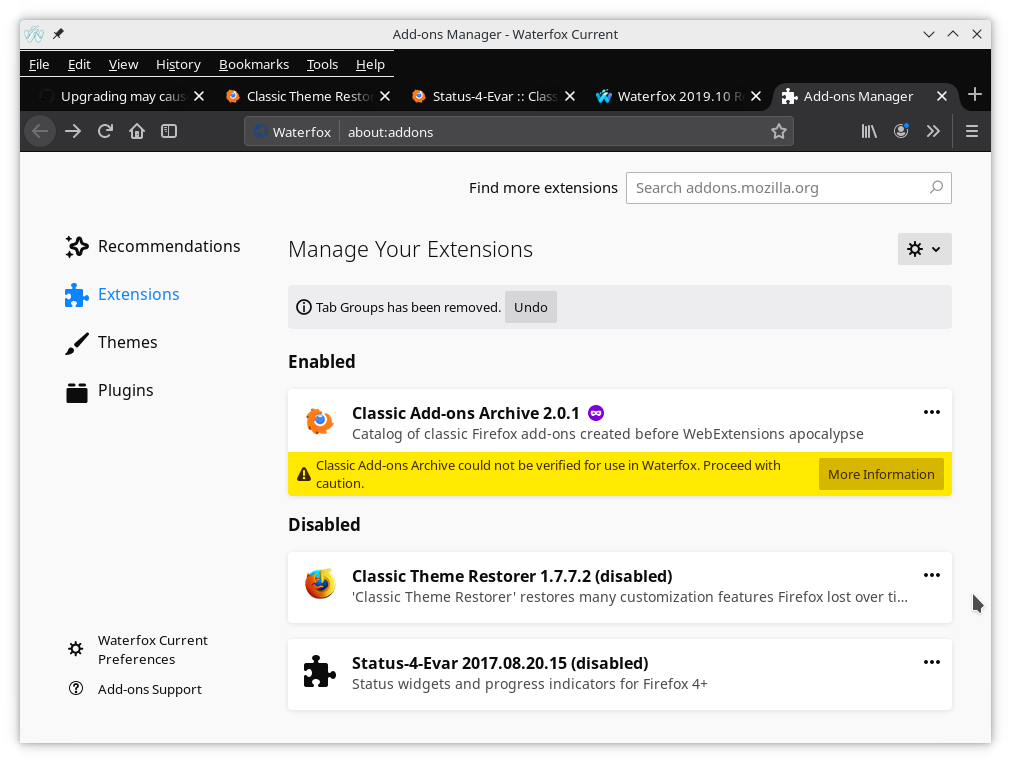Viewport: 1011px width, 763px height.
Task: Open the Help menu
Action: (x=370, y=64)
